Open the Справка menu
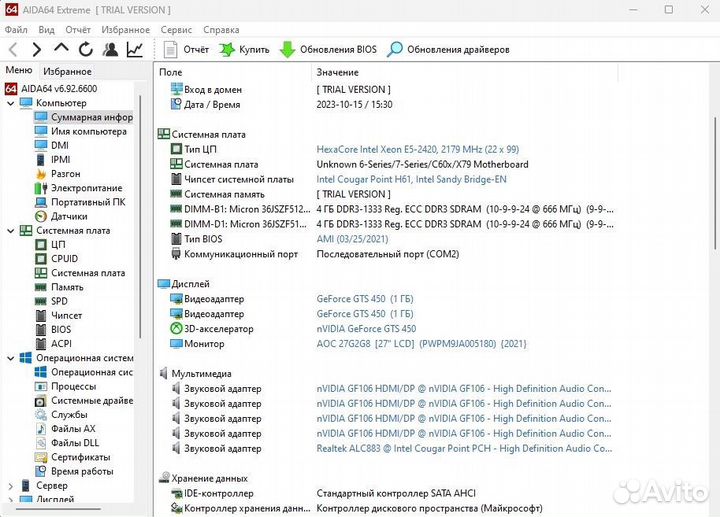The image size is (720, 517). [x=221, y=29]
